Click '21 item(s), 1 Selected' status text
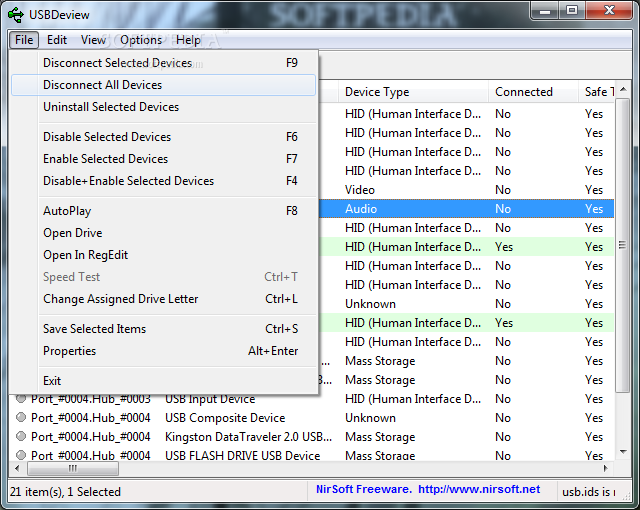 pyautogui.click(x=65, y=492)
